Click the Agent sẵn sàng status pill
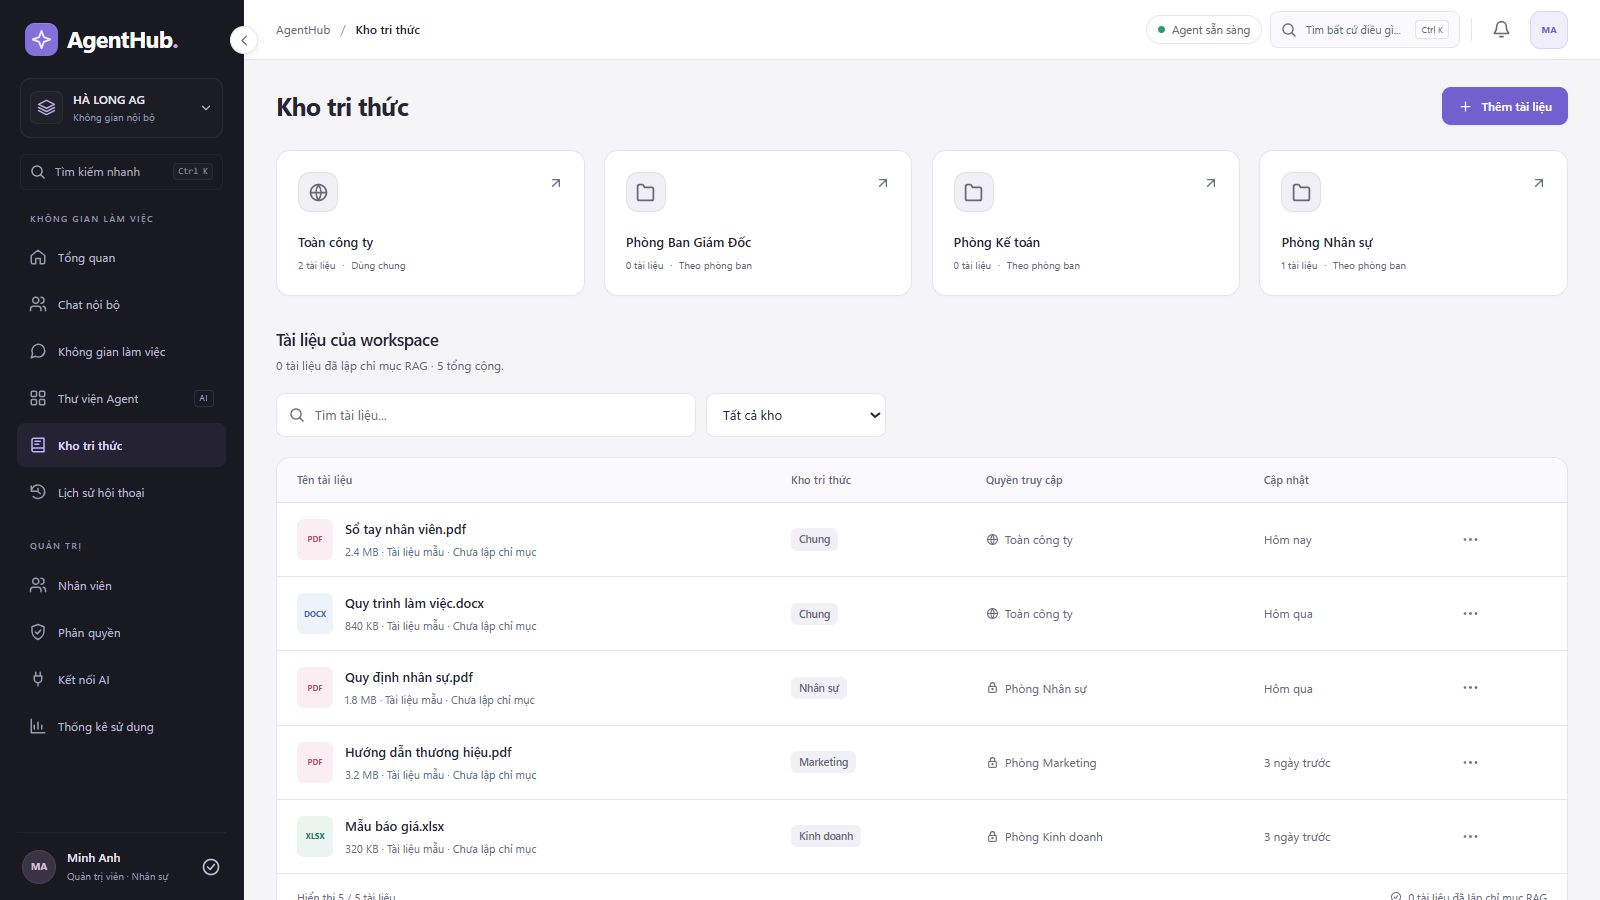1600x900 pixels. pos(1203,30)
